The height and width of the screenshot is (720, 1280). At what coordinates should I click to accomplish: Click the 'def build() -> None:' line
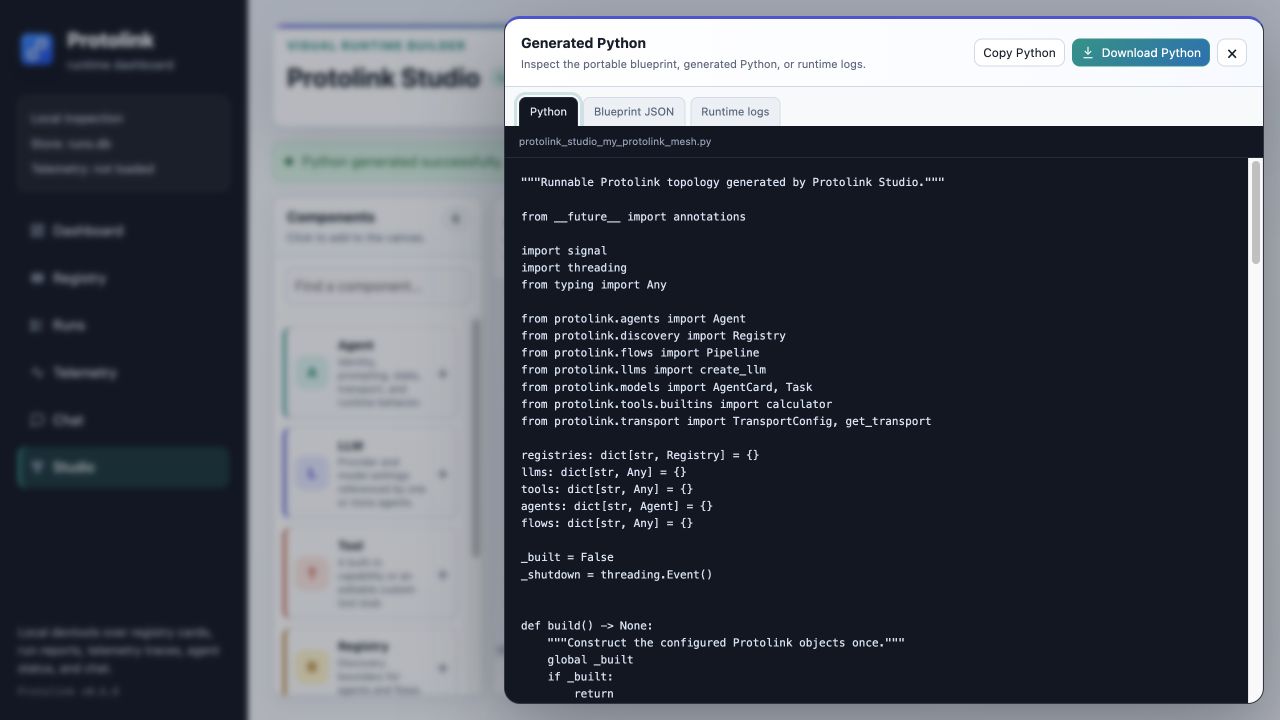click(x=587, y=625)
